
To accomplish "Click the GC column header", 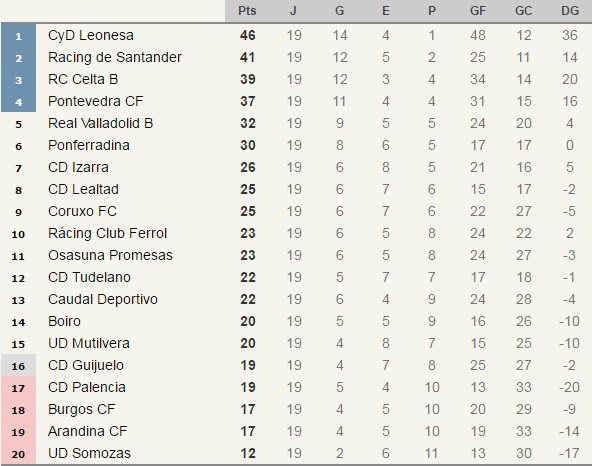I will [x=524, y=11].
